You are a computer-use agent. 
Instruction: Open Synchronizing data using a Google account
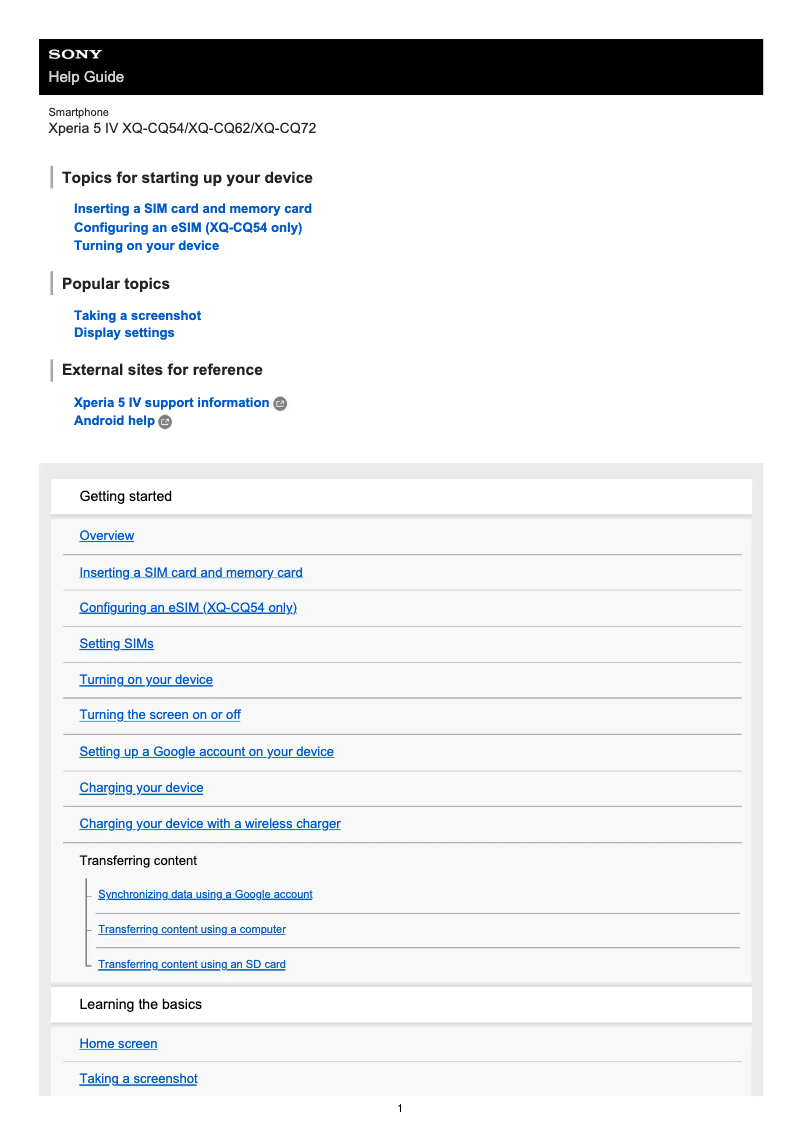pyautogui.click(x=205, y=895)
